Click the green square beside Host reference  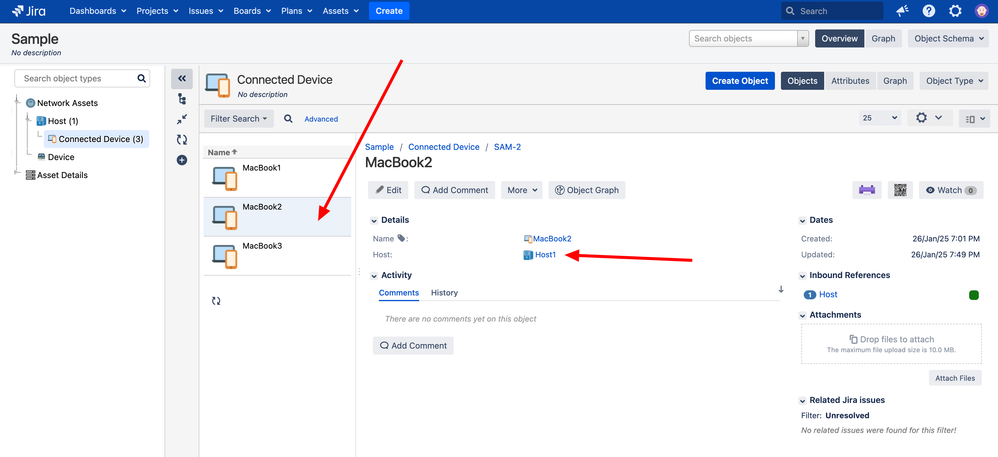click(973, 295)
